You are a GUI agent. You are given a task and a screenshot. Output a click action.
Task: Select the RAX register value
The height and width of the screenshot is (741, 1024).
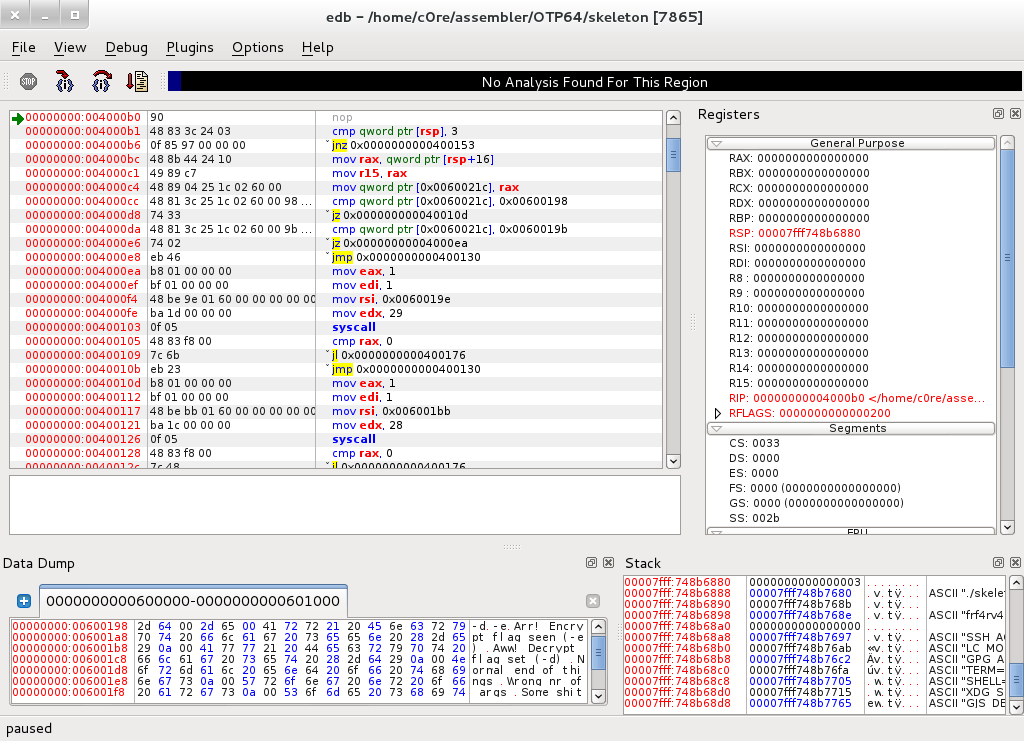[812, 158]
